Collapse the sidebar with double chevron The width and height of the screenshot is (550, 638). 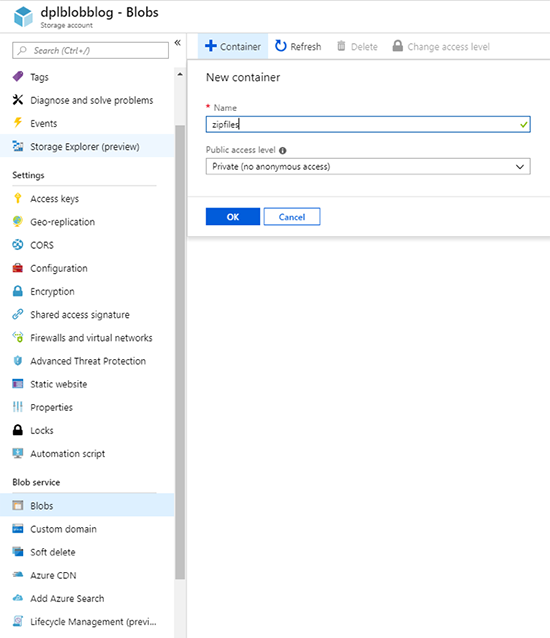(178, 43)
